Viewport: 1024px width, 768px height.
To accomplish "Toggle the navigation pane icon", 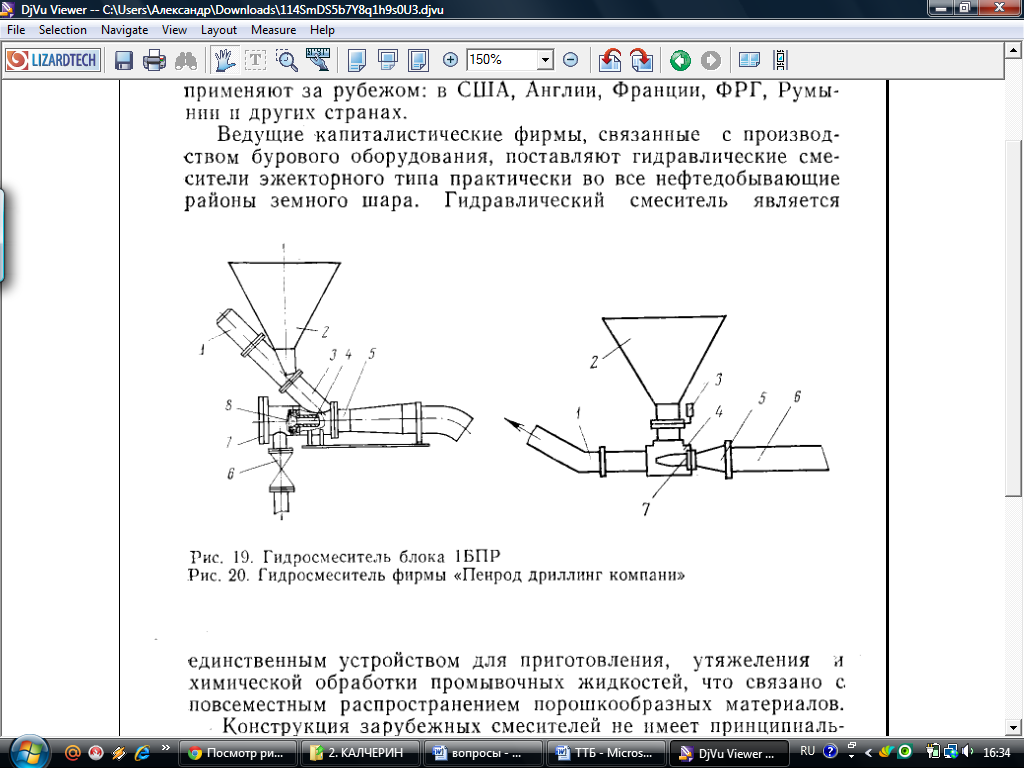I will coord(749,61).
